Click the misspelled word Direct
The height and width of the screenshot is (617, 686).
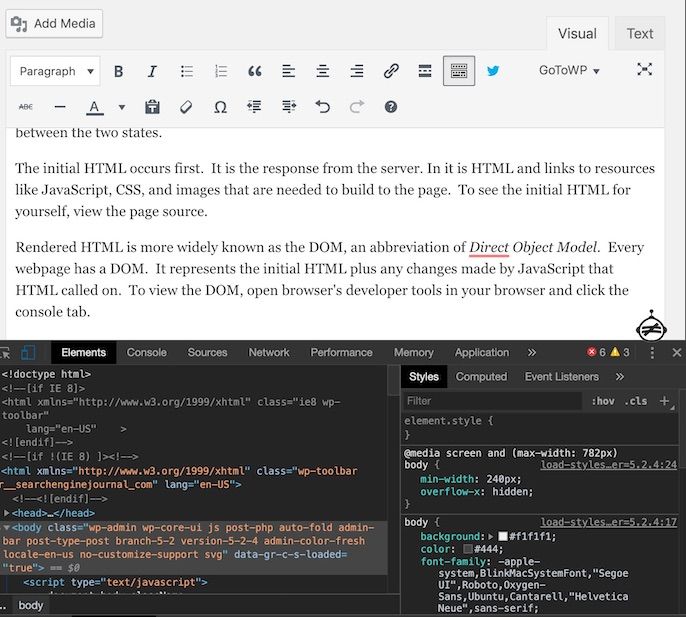[x=489, y=247]
